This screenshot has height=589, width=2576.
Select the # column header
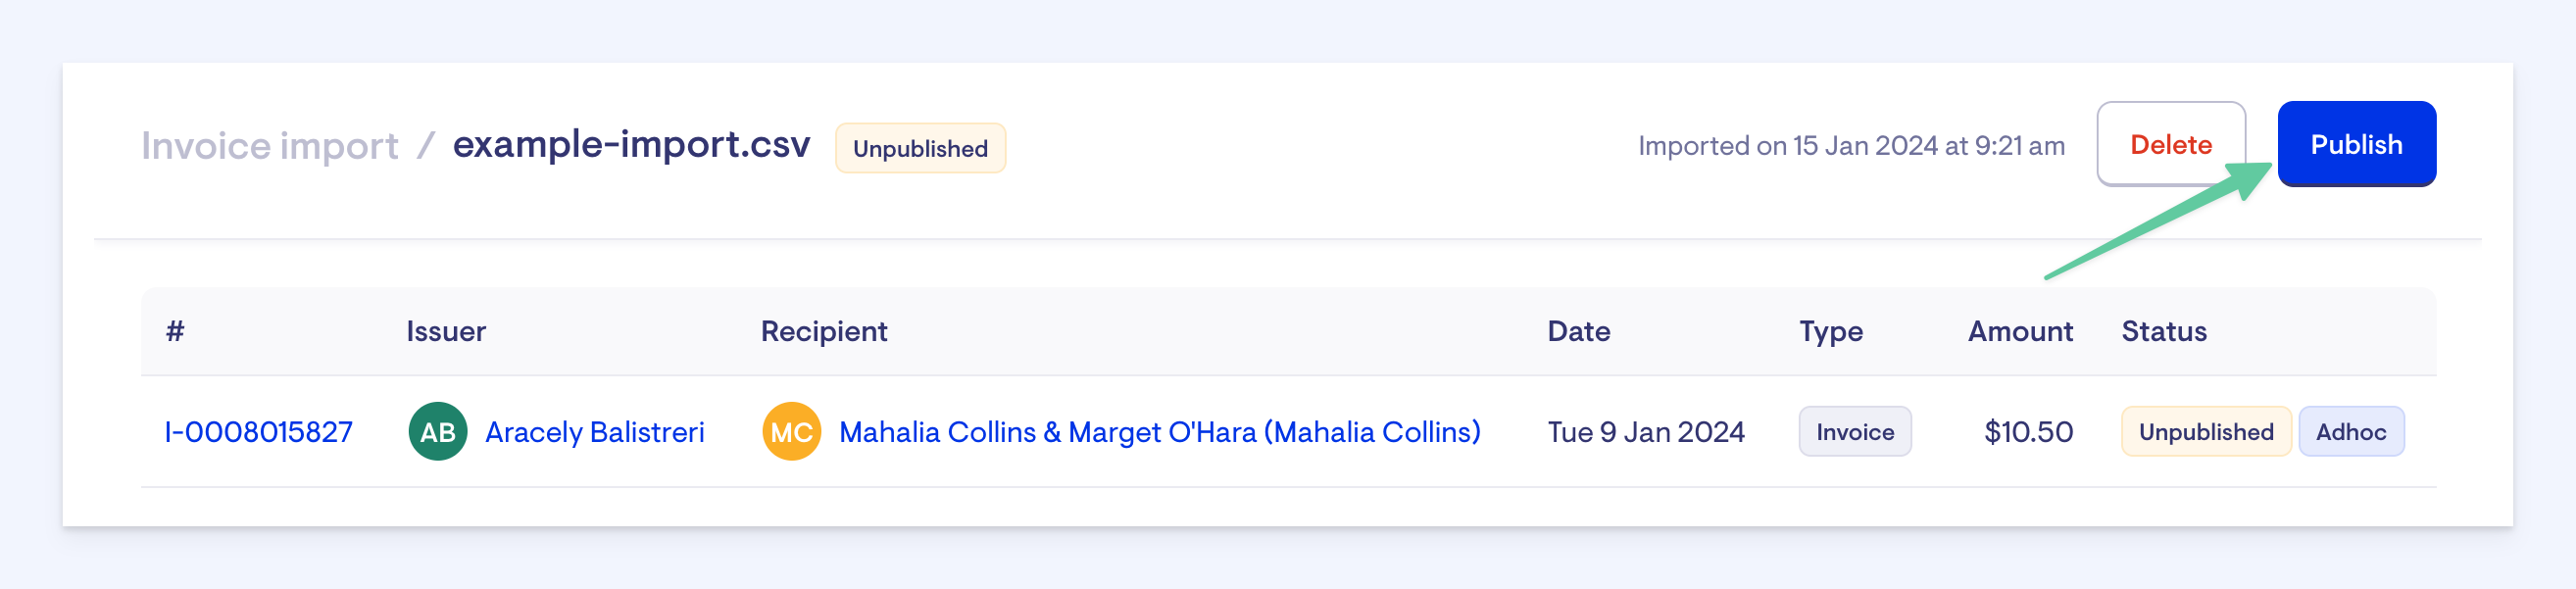pos(175,331)
